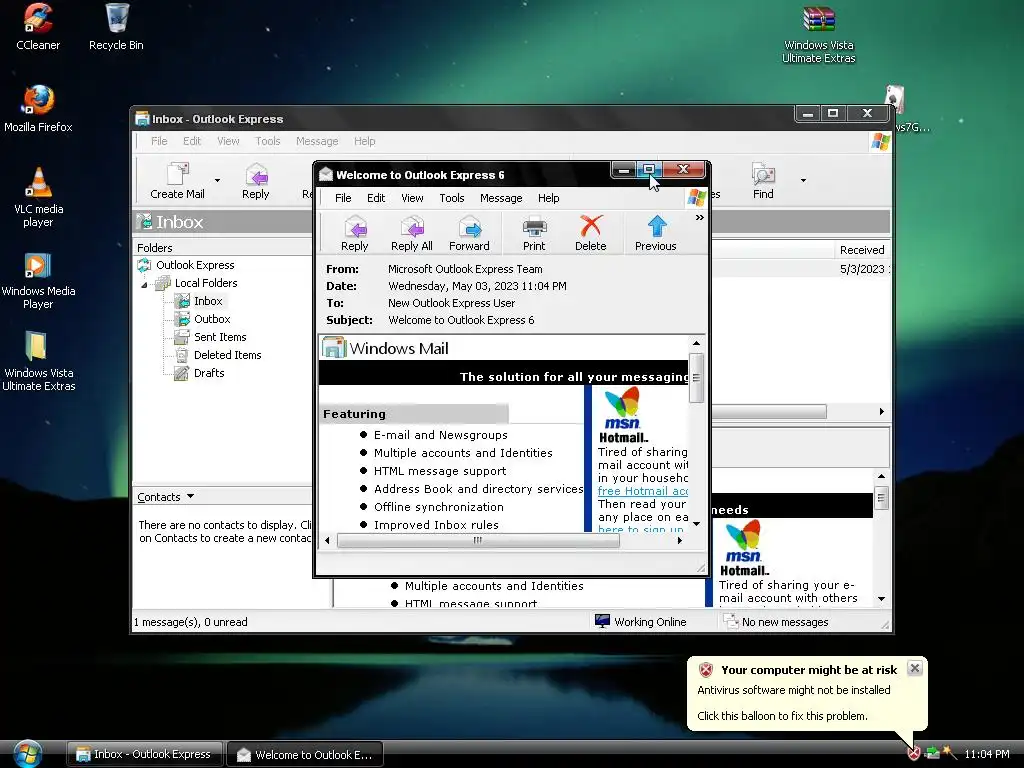This screenshot has width=1024, height=768.
Task: Select Windows Vista Ultimate Extras folder icon
Action: [x=38, y=361]
